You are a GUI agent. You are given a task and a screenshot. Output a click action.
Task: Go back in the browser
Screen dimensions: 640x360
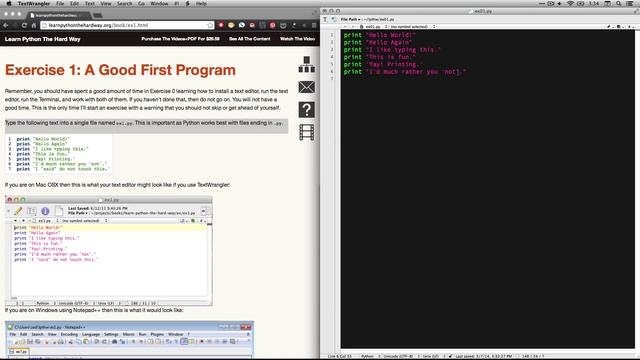coord(6,25)
